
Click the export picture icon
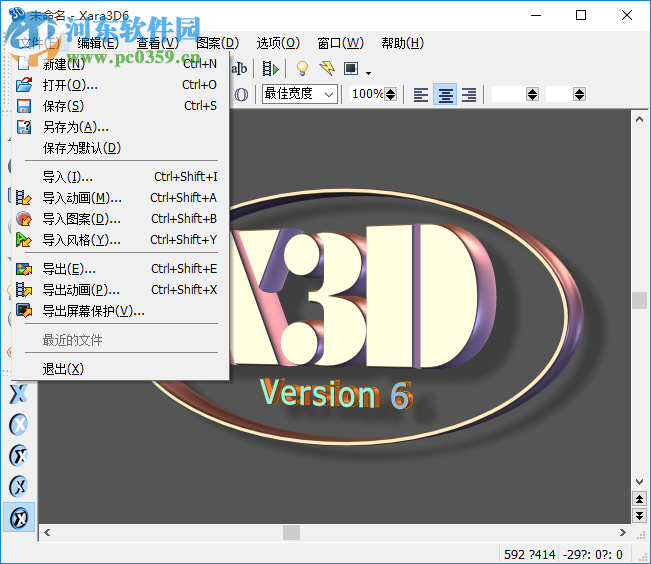tap(24, 269)
